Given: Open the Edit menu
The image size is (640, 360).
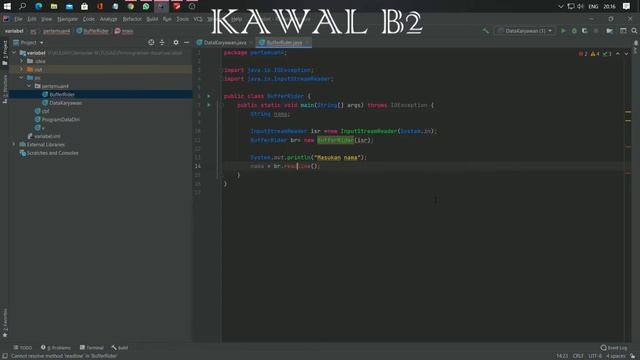Looking at the screenshot, I should (x=32, y=19).
